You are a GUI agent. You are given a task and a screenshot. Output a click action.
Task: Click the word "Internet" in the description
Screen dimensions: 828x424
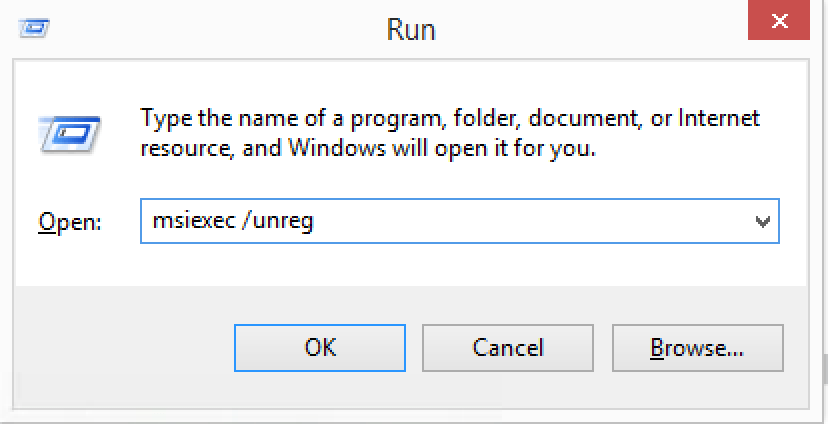click(719, 118)
